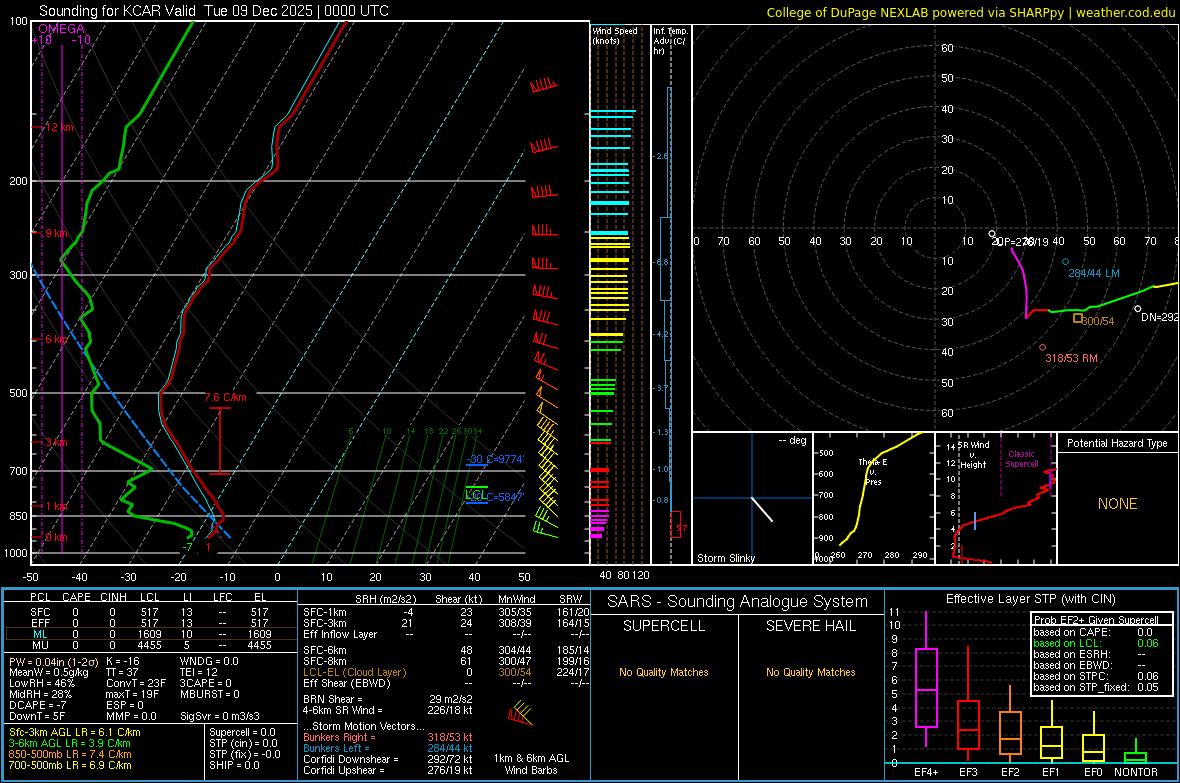This screenshot has width=1180, height=783.
Task: Click the OMEGA label on the skew-T
Action: click(x=62, y=29)
